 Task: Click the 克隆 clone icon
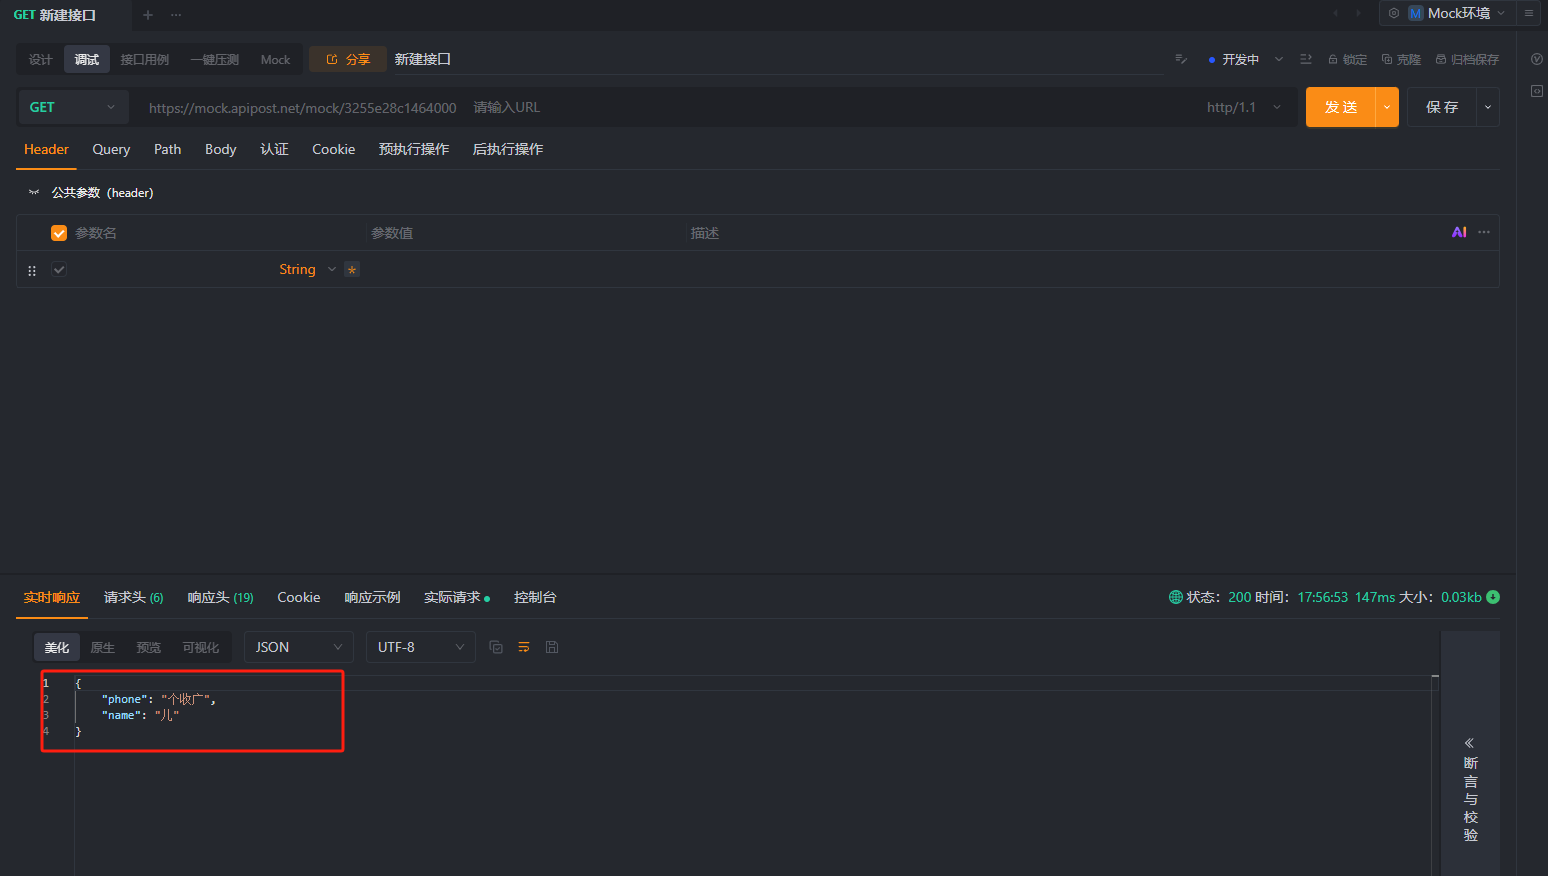1387,60
